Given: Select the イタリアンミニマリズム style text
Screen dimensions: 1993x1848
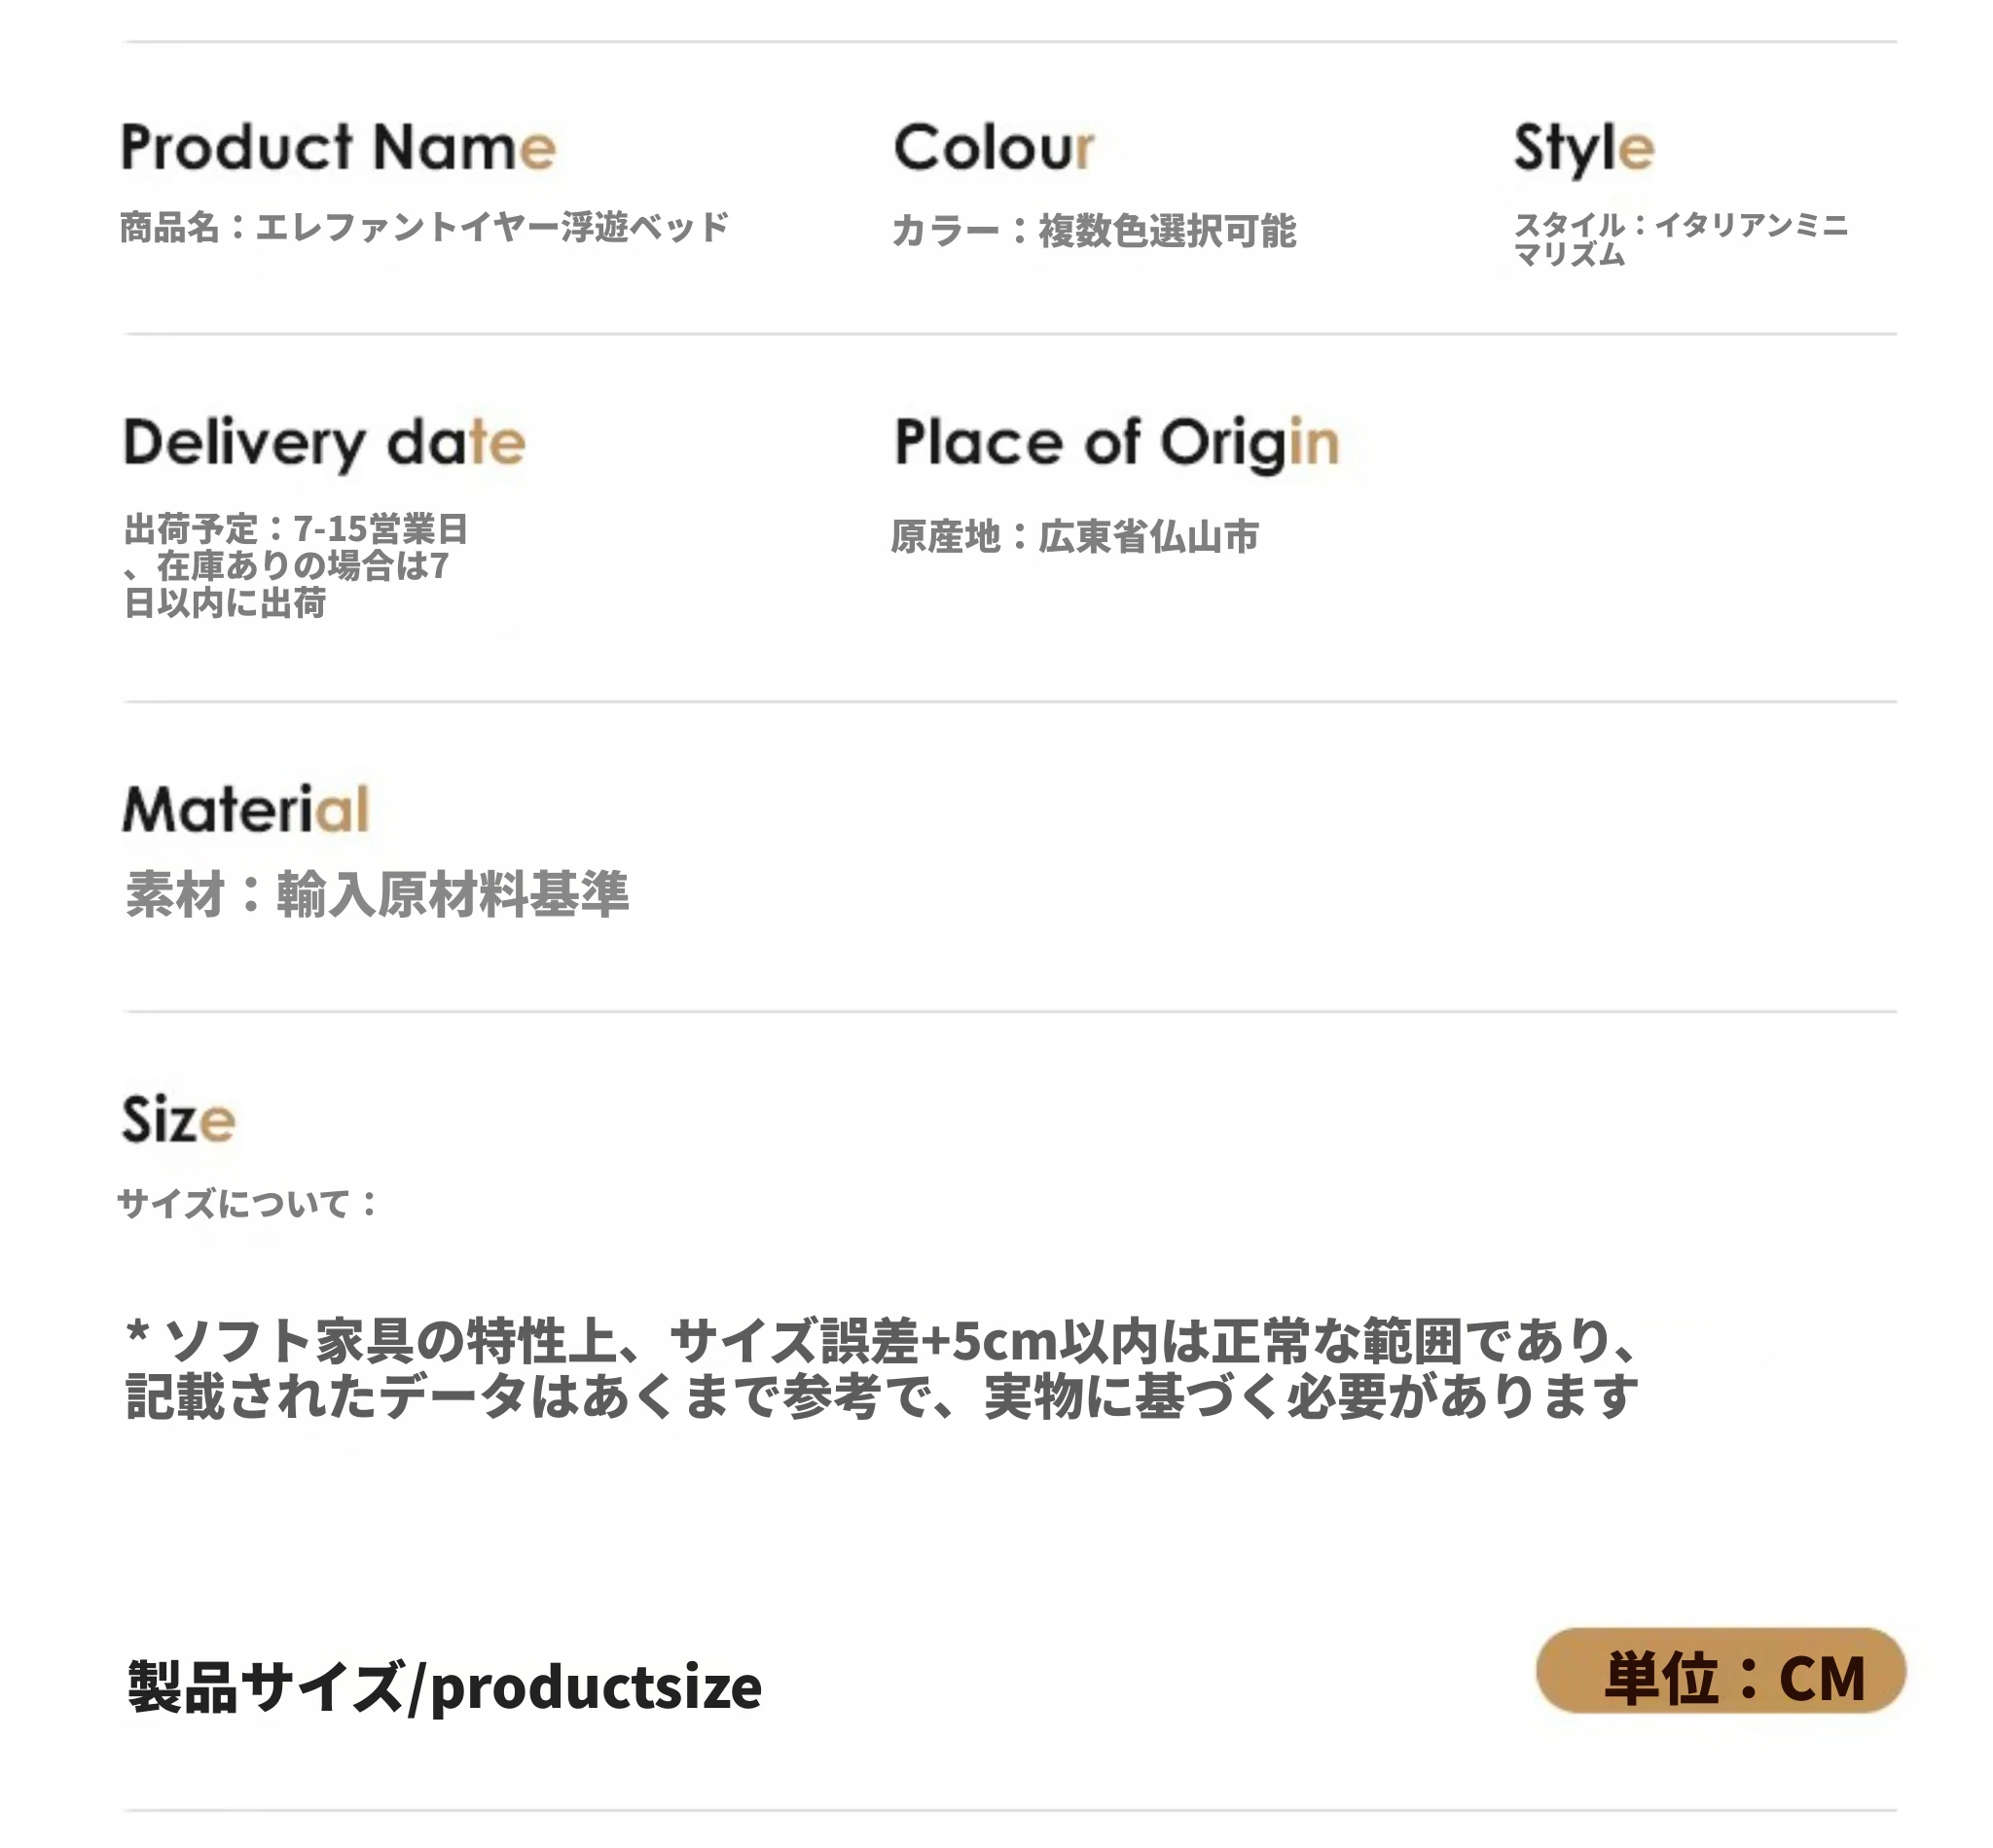Looking at the screenshot, I should point(1680,239).
